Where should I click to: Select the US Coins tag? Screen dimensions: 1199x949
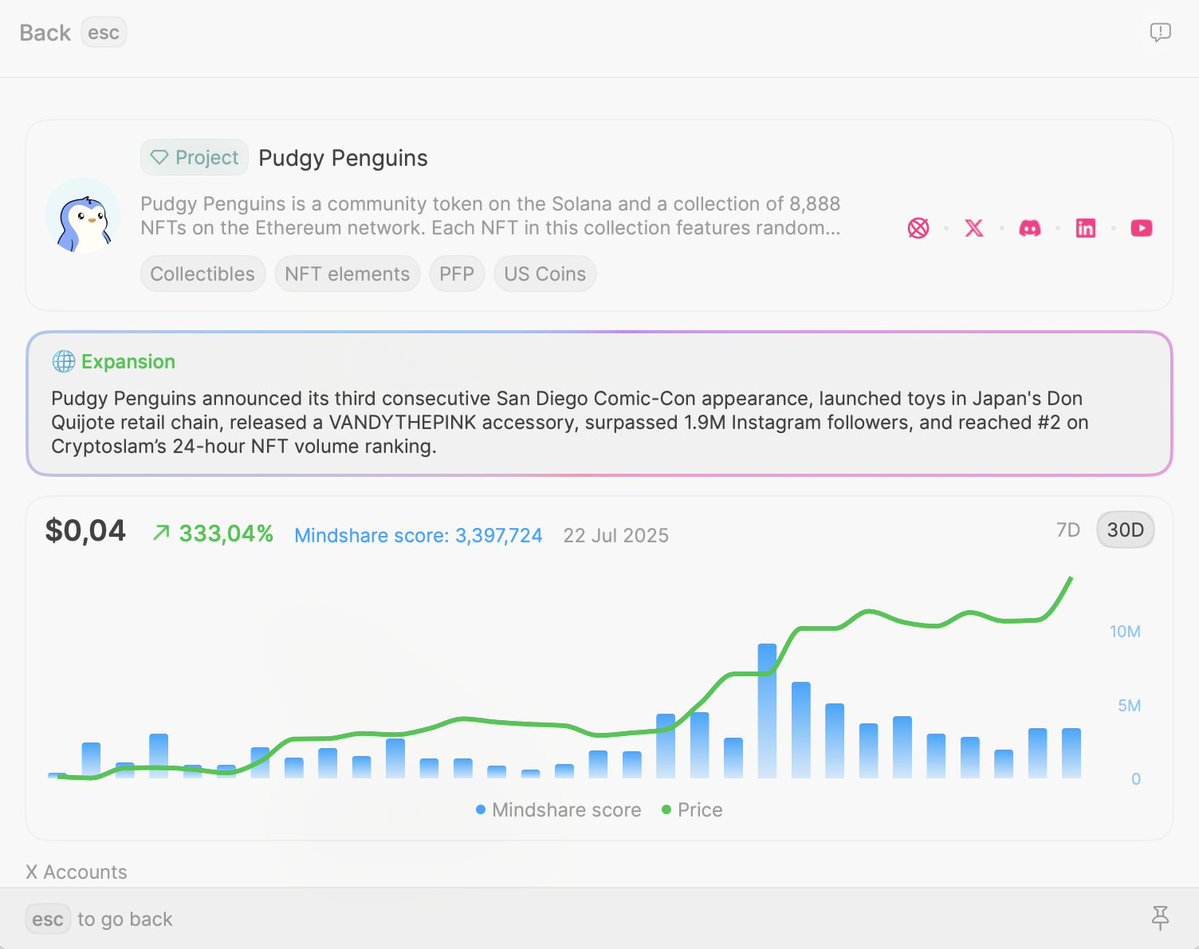pos(544,274)
